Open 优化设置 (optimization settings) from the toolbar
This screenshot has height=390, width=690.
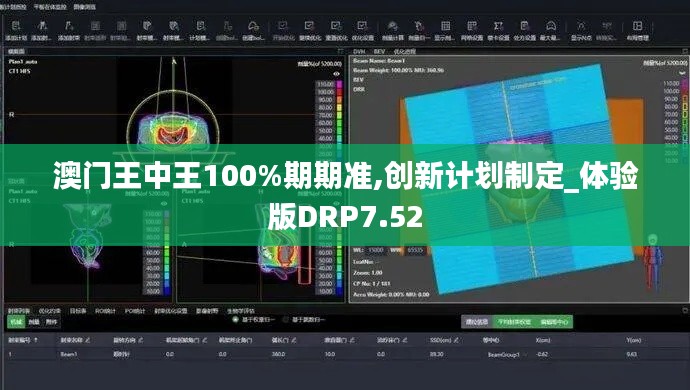click(362, 30)
